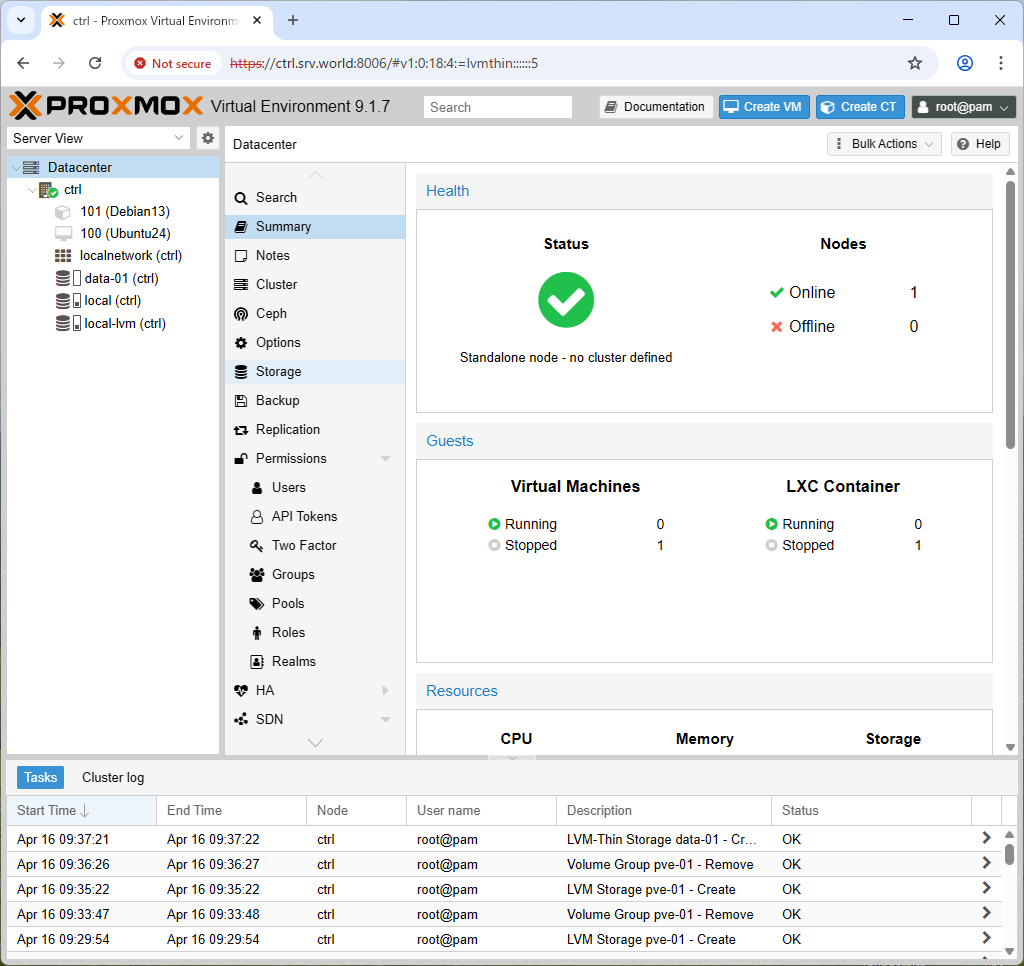Select the Replication arrows icon

pos(241,430)
